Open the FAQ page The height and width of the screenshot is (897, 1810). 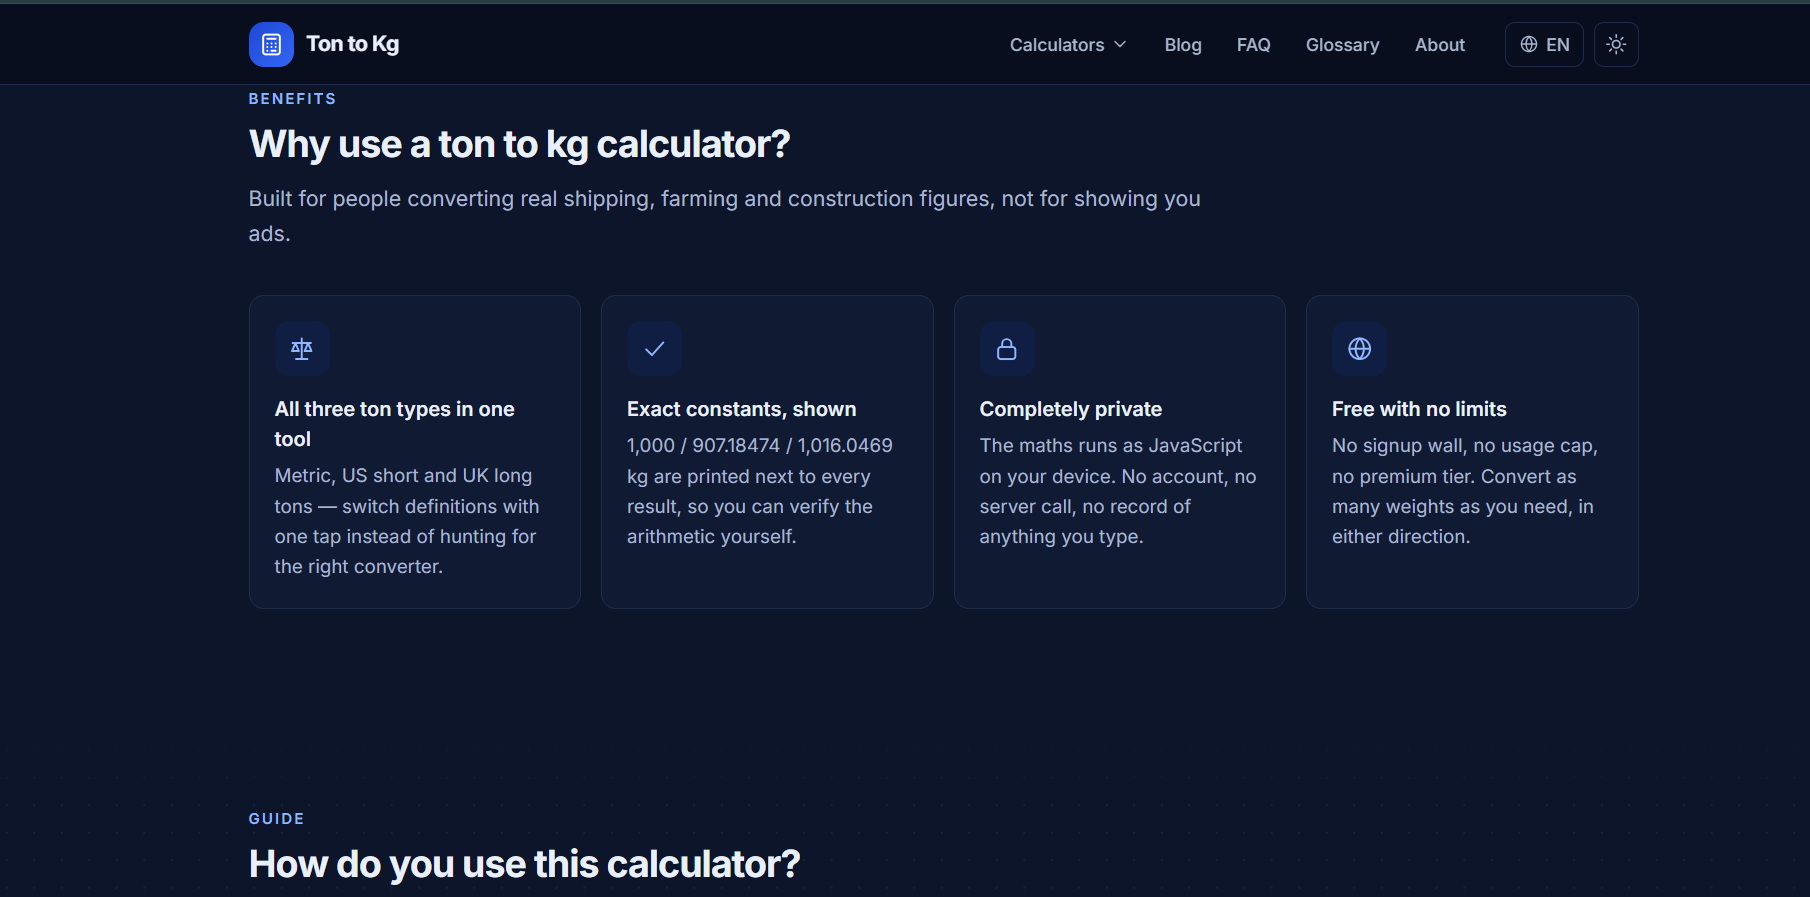coord(1253,44)
